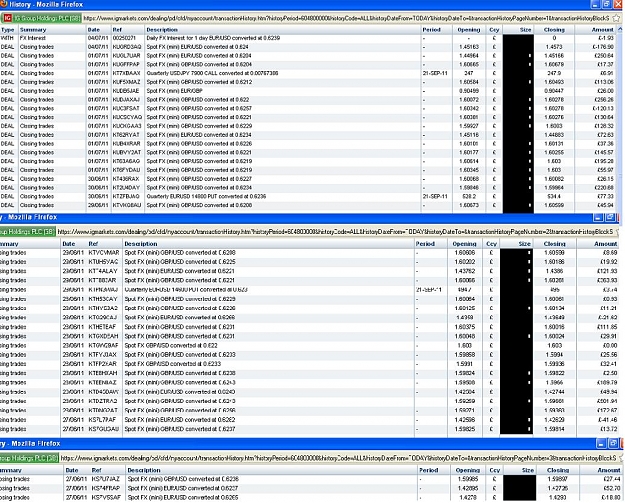The height and width of the screenshot is (503, 625).
Task: Select the 'WITH' type cell in first row
Action: (6, 38)
